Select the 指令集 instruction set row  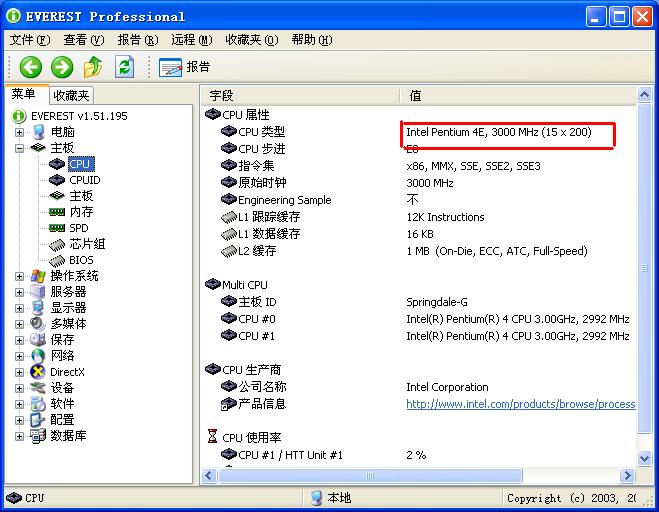(x=419, y=166)
